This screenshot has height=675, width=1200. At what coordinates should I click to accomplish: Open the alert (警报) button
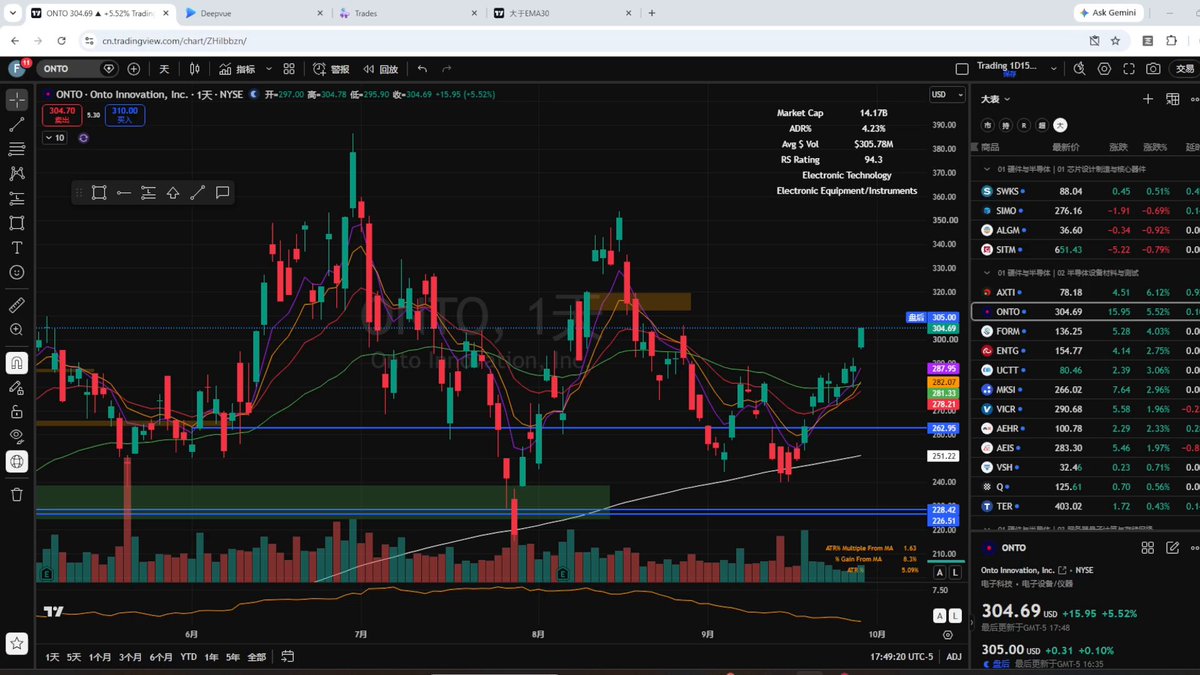click(331, 69)
